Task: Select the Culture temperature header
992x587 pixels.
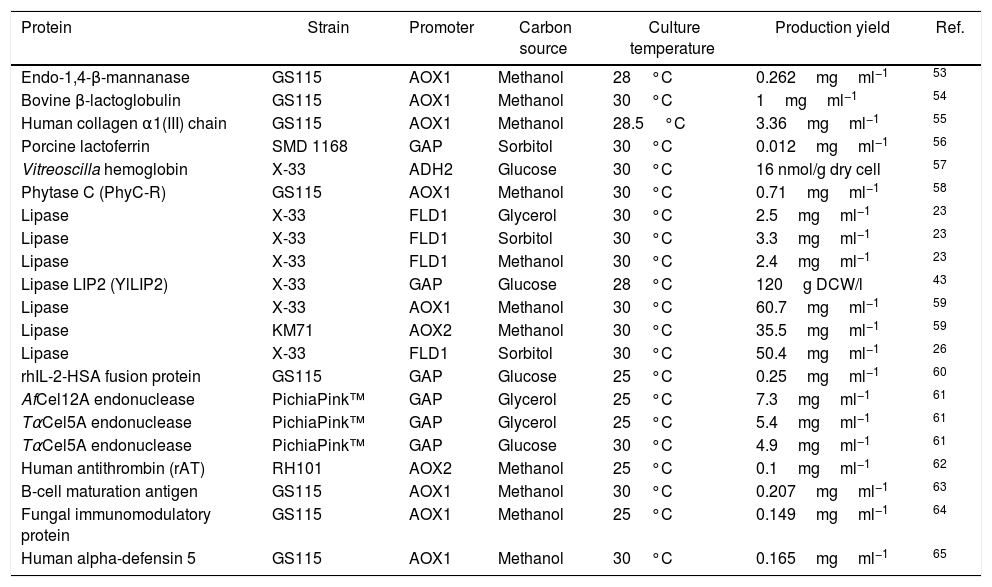Action: [672, 38]
